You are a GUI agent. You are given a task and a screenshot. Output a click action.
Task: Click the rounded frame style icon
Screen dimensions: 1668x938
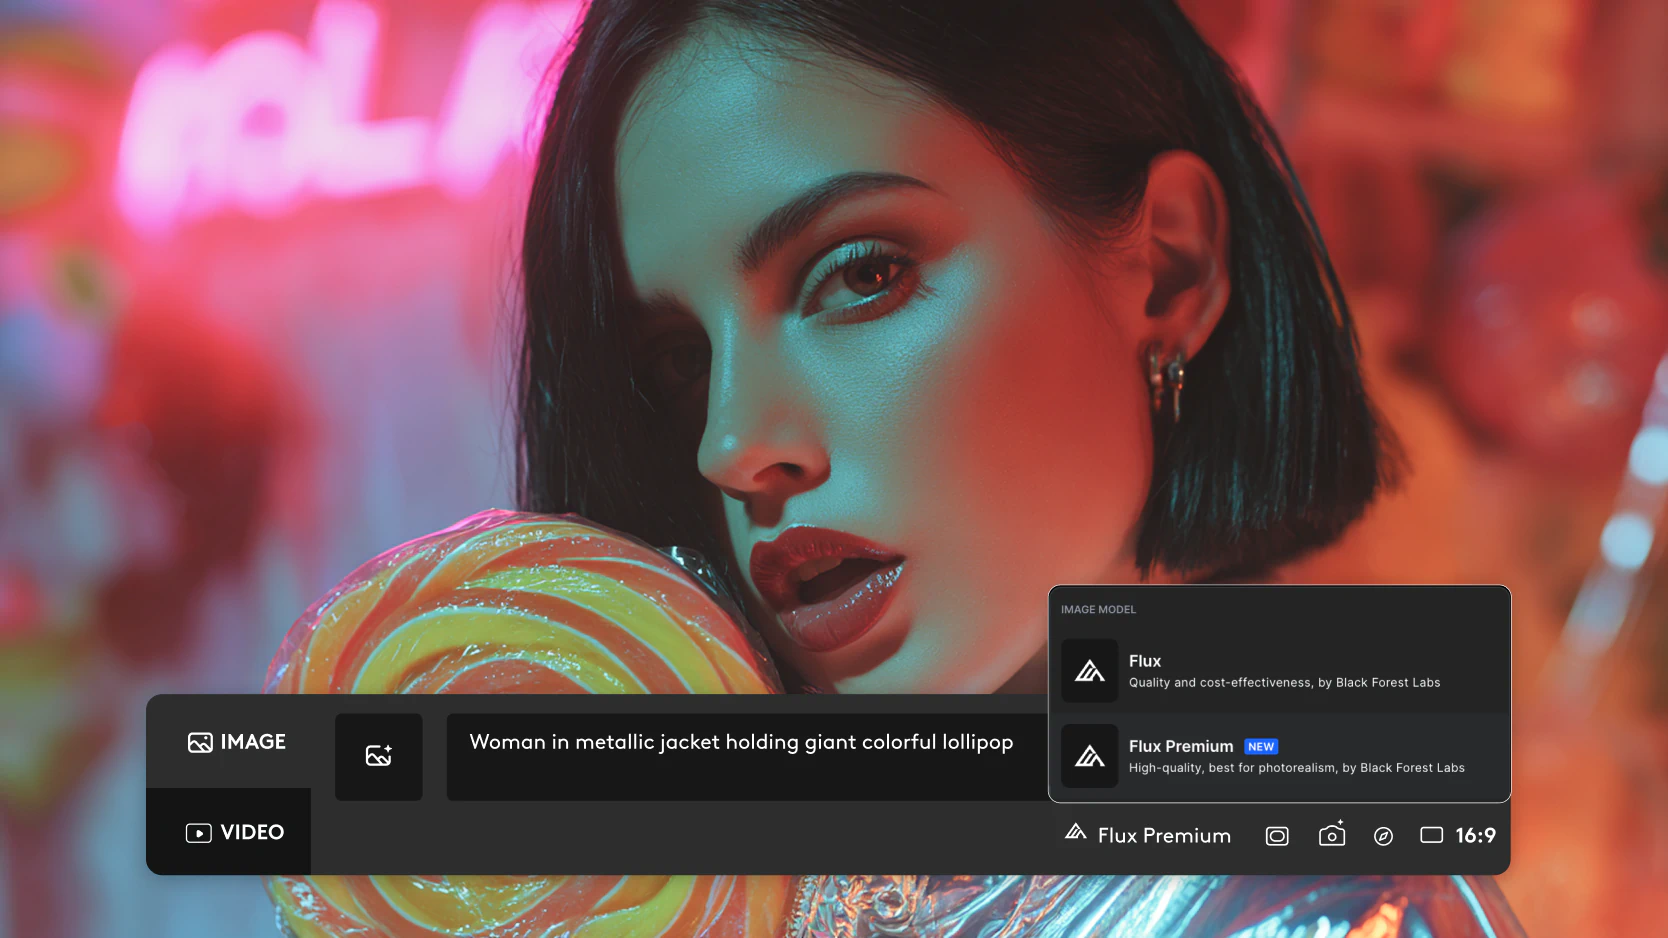(1277, 836)
